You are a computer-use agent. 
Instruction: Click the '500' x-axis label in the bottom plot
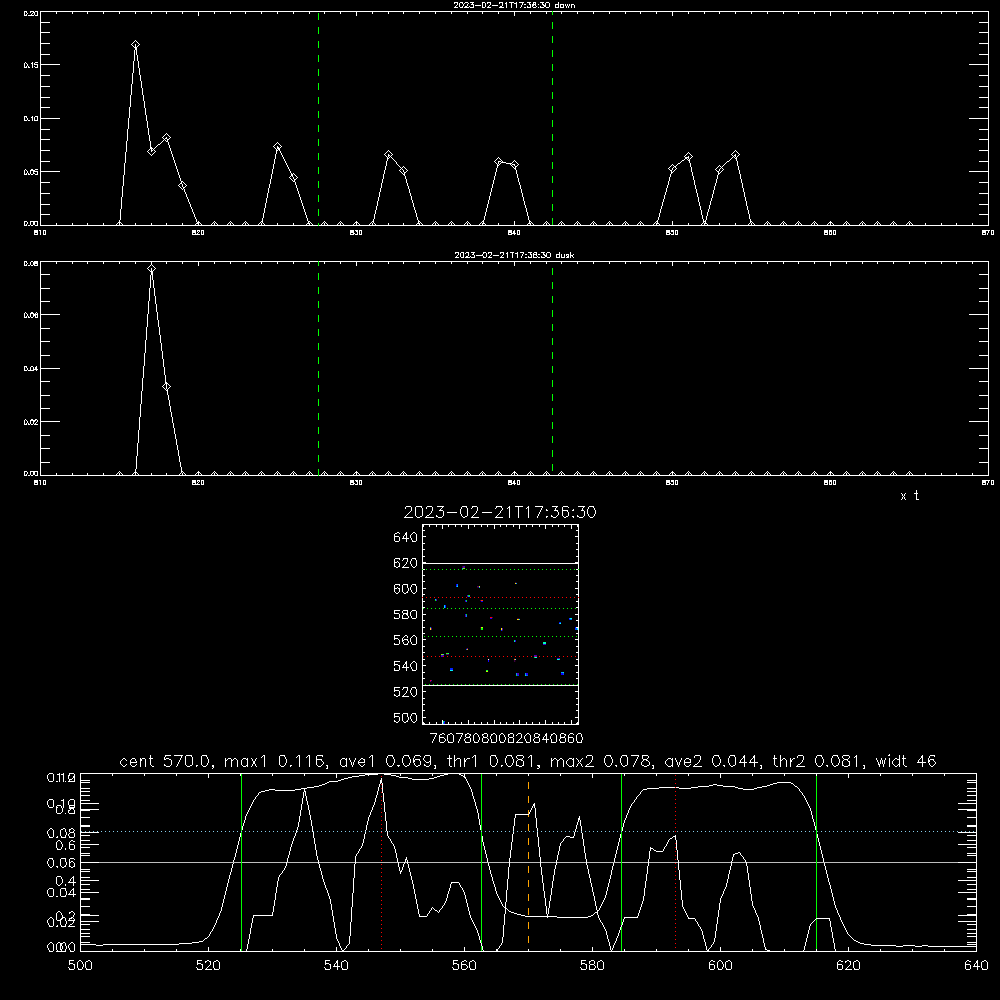pos(80,966)
